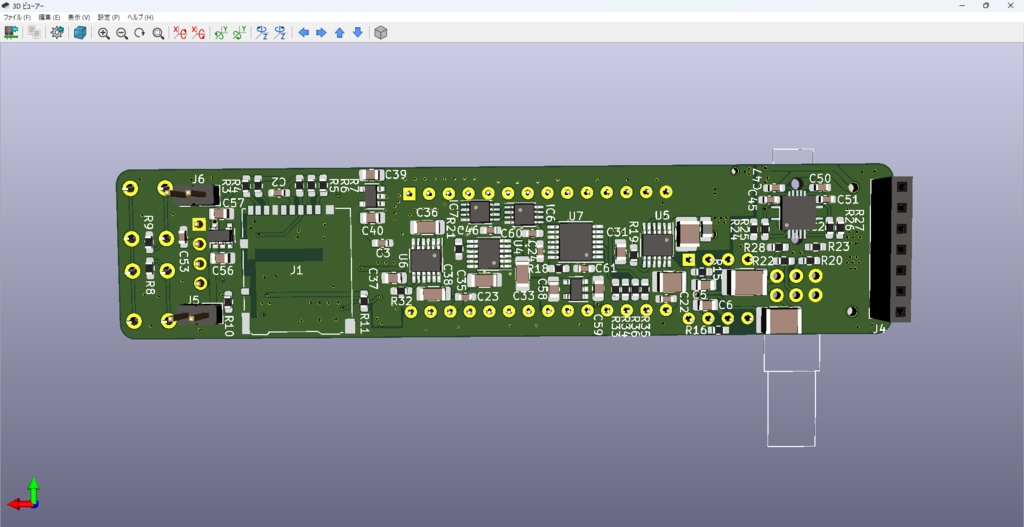The image size is (1024, 527).
Task: Rotate Z counterclockwise
Action: 280,33
